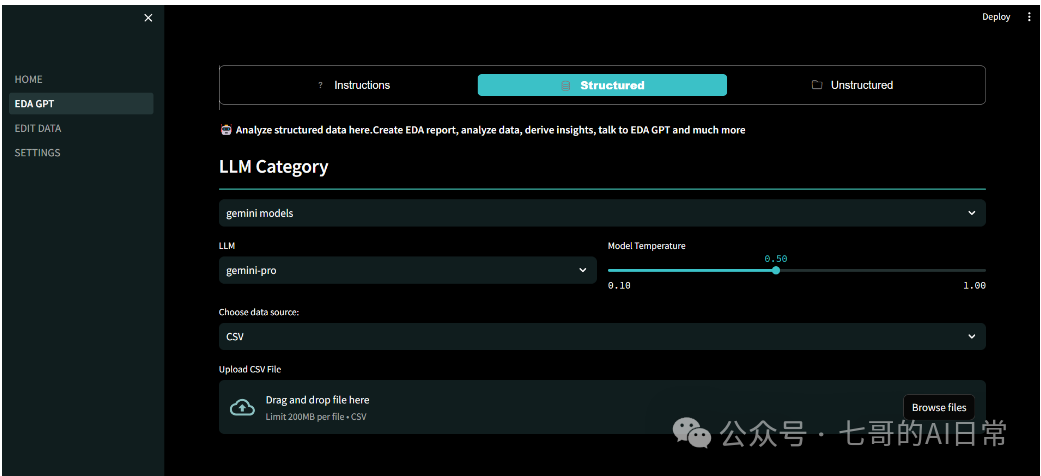Click the Limit 200MB per file text
The height and width of the screenshot is (476, 1041).
316,417
